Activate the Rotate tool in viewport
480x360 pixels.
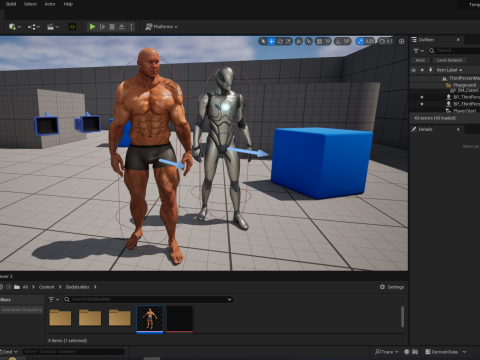(280, 41)
